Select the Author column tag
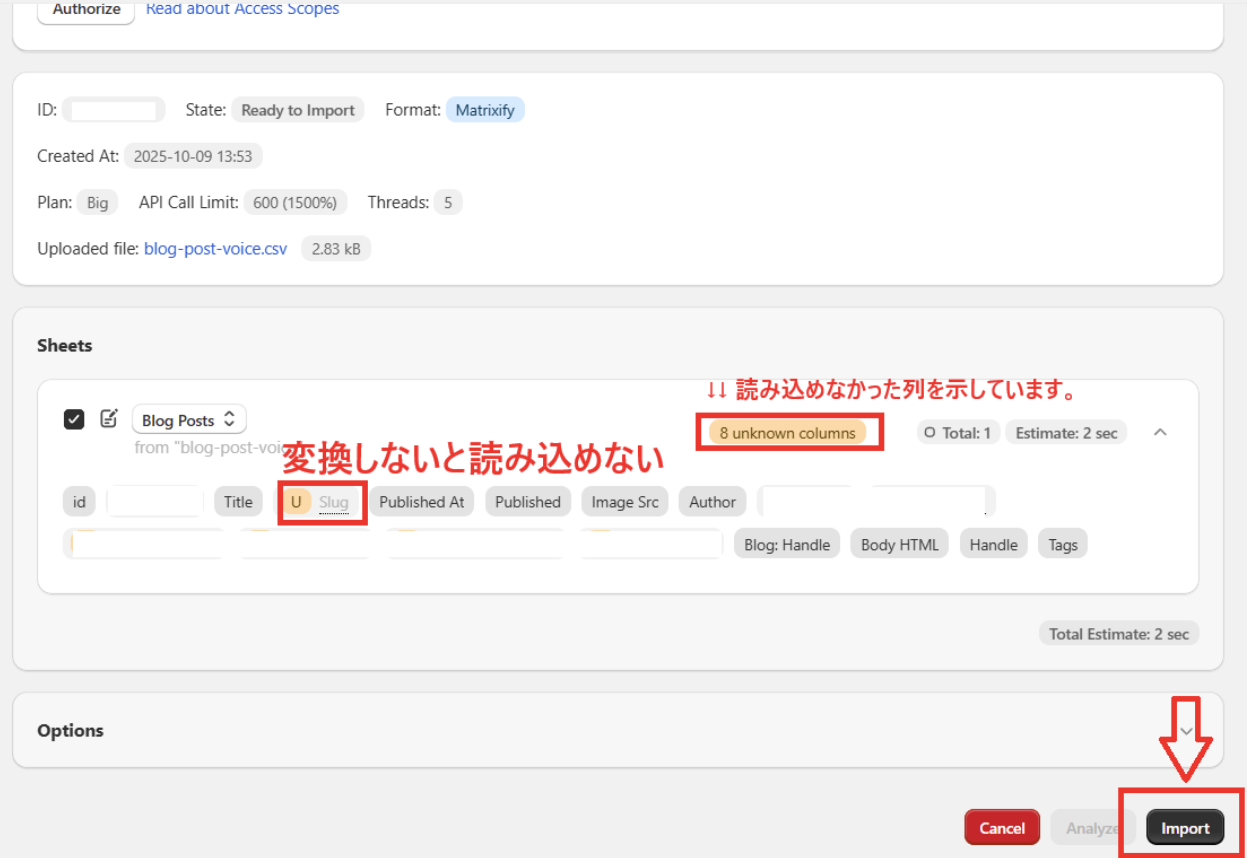1247x858 pixels. [712, 502]
